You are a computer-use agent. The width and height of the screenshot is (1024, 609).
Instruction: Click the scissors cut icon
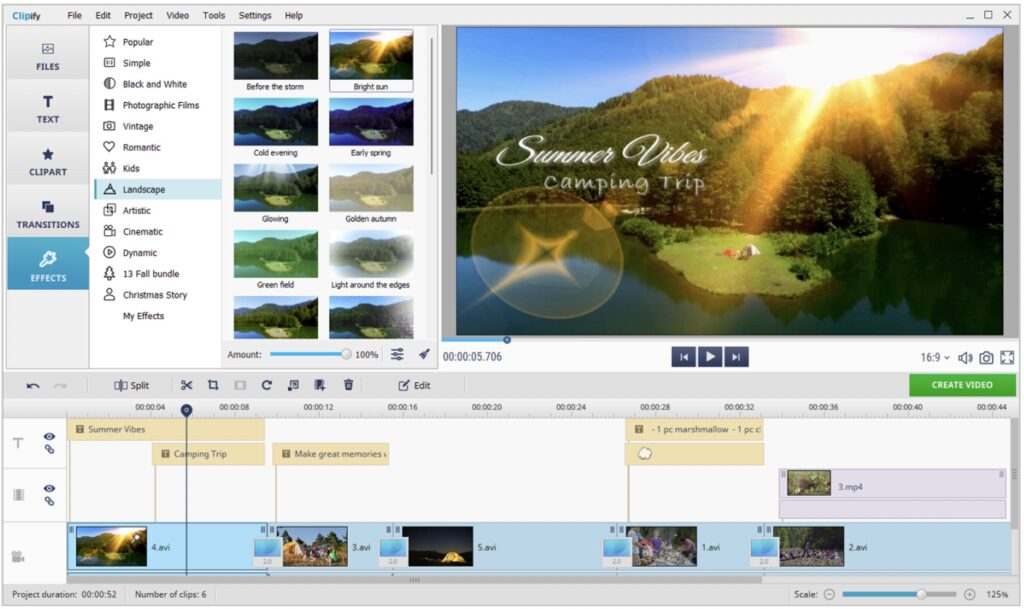[187, 385]
